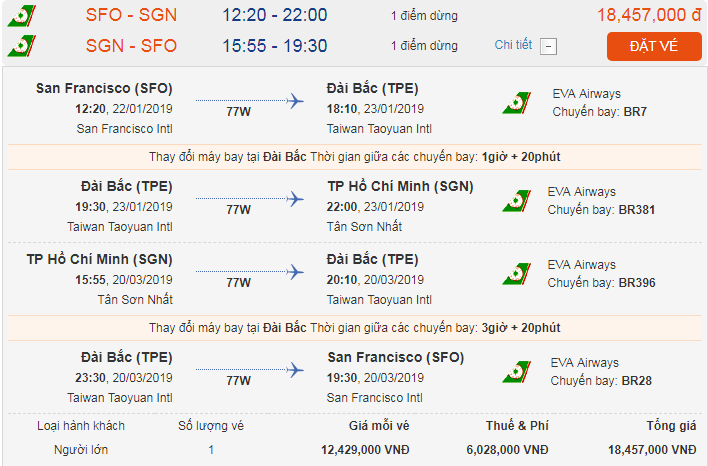Click the EVA Airways logo for flight BR28

point(517,372)
